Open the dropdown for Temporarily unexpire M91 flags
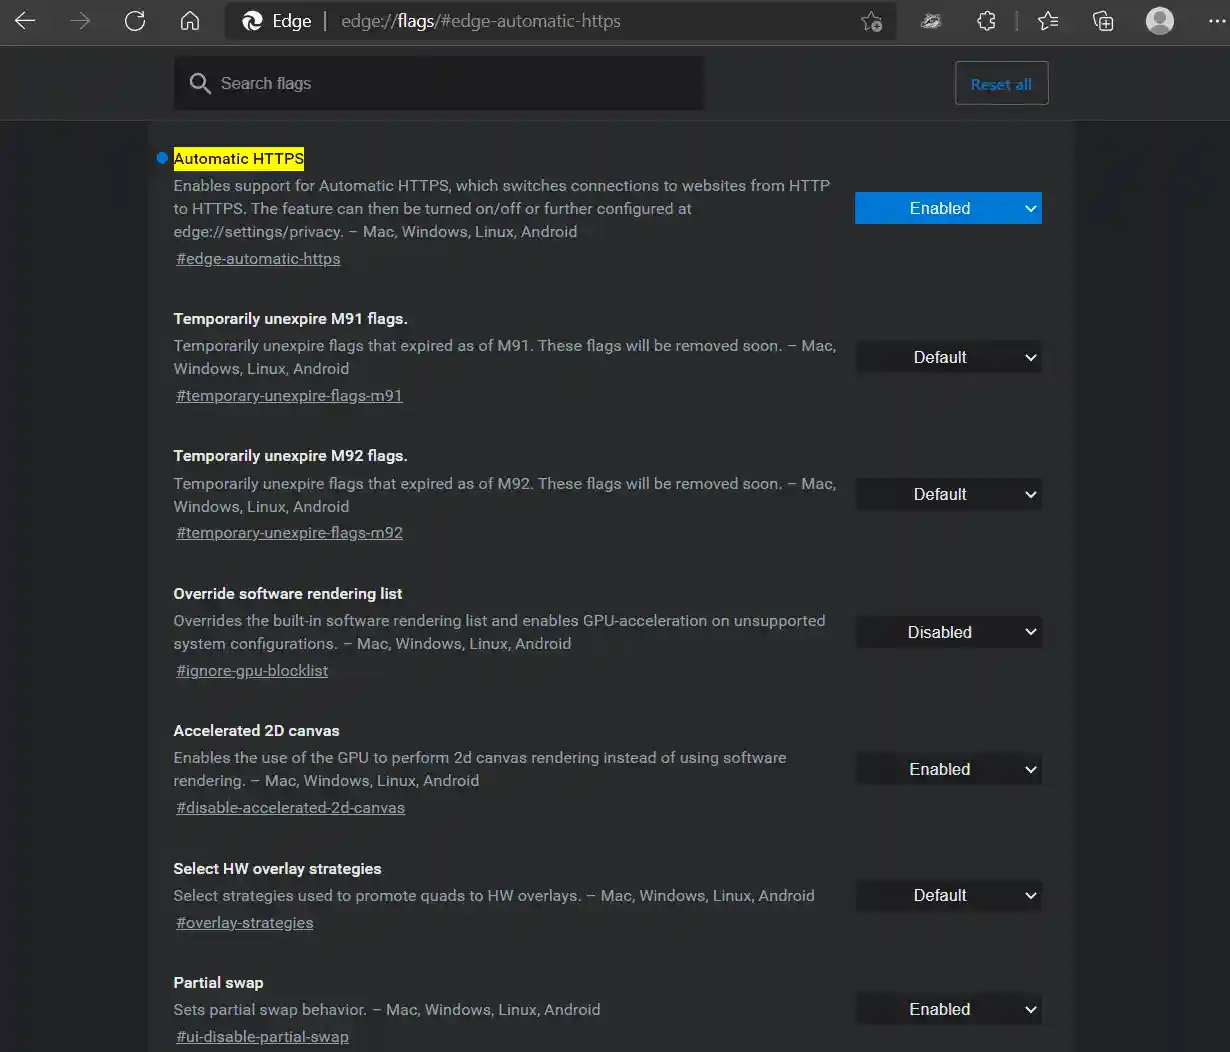 point(947,357)
